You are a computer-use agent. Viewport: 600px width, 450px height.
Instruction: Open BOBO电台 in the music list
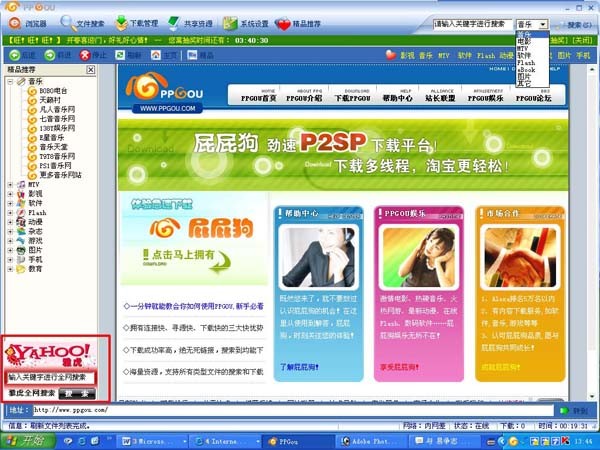[53, 91]
